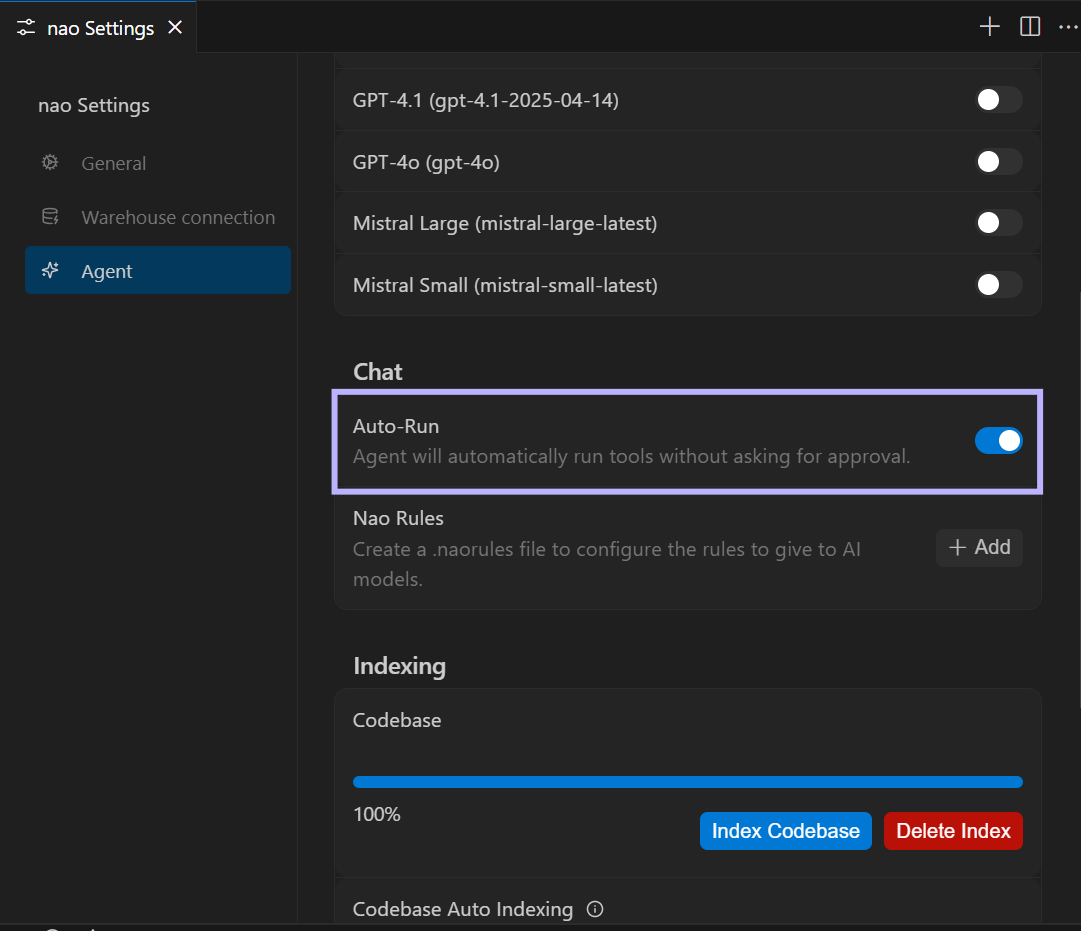Disable the Auto-Run toggle

pos(998,441)
